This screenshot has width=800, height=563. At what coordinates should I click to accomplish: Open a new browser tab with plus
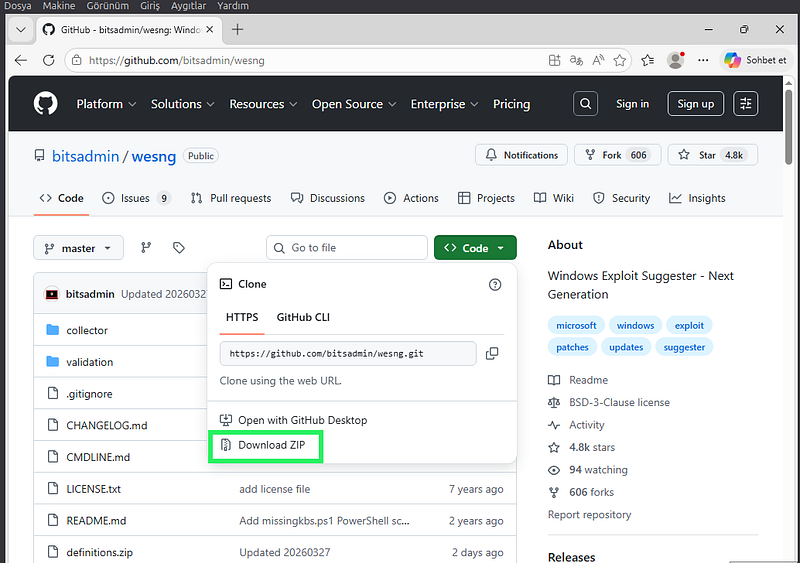(x=237, y=30)
